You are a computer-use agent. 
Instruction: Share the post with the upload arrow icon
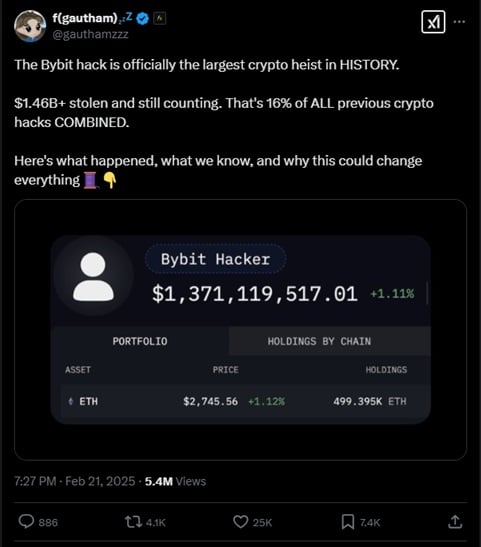(455, 522)
